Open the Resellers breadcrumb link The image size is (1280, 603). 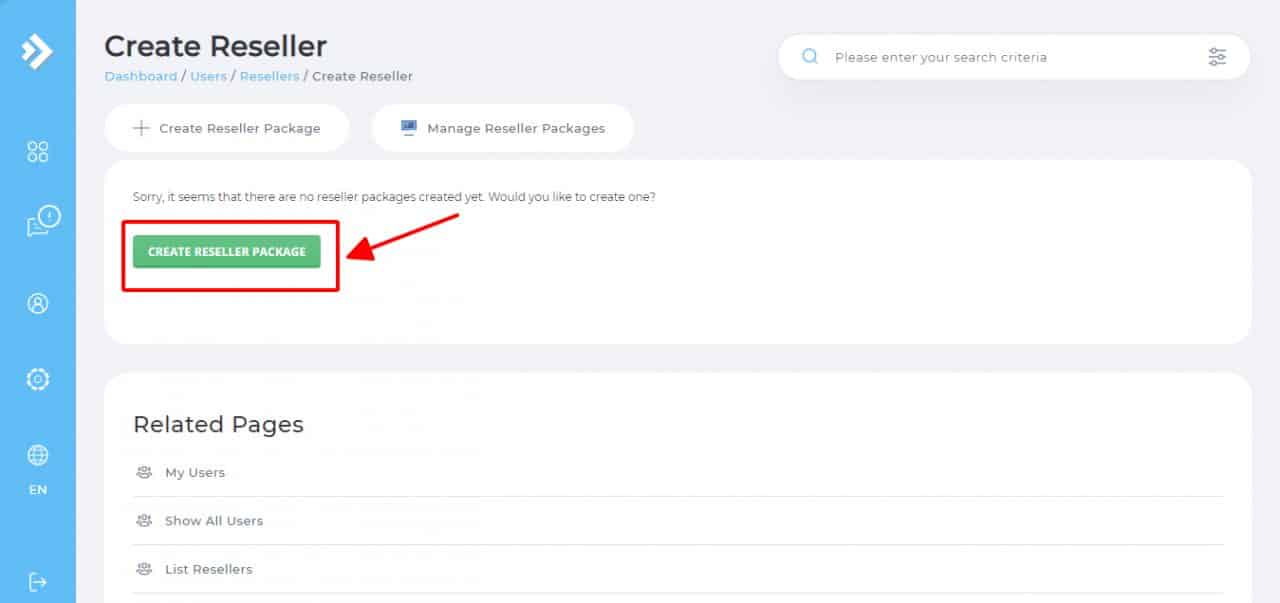(269, 76)
